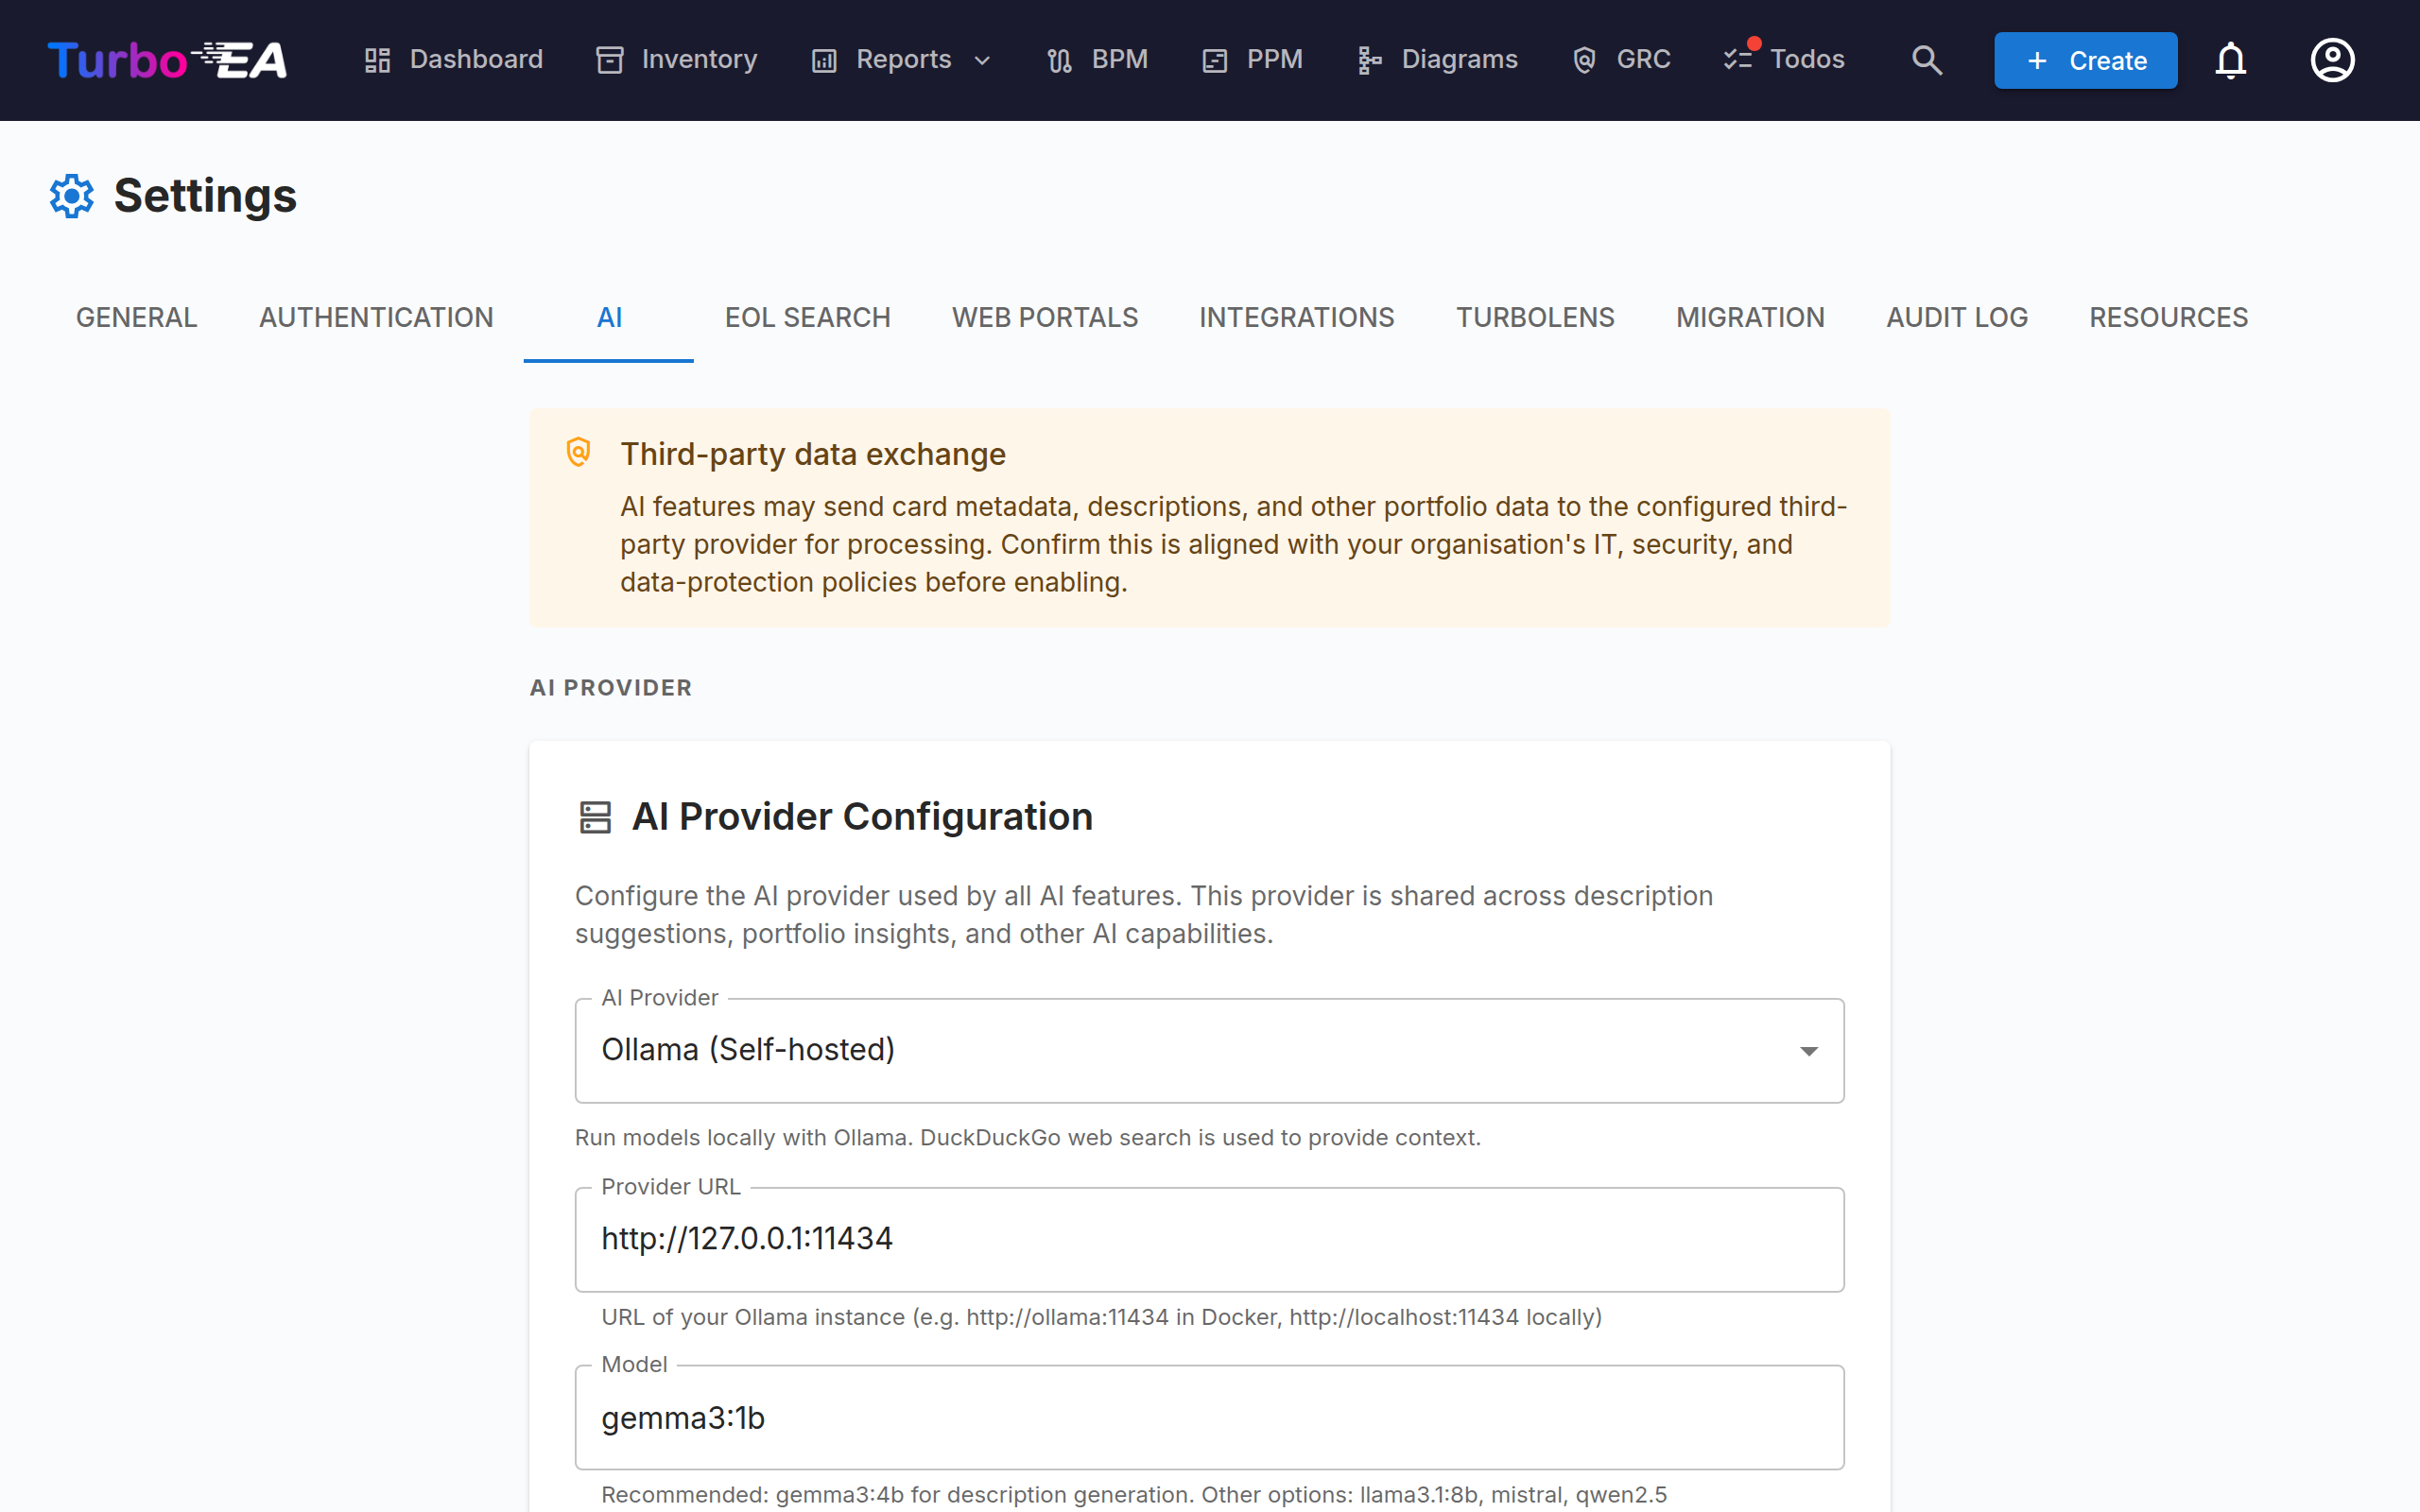Open Dashboard from top navigation

(453, 60)
